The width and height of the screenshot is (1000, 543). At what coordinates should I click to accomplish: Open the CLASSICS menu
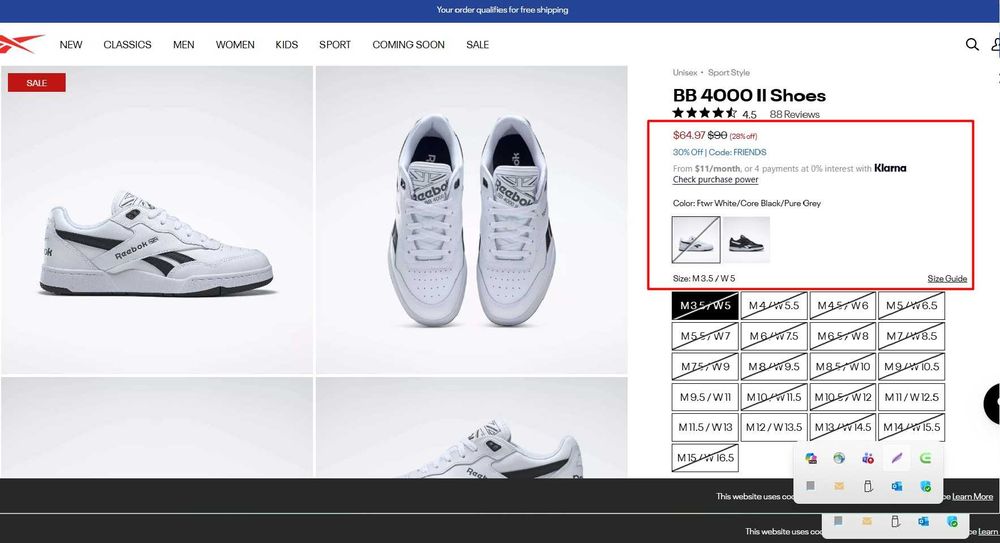(x=128, y=45)
